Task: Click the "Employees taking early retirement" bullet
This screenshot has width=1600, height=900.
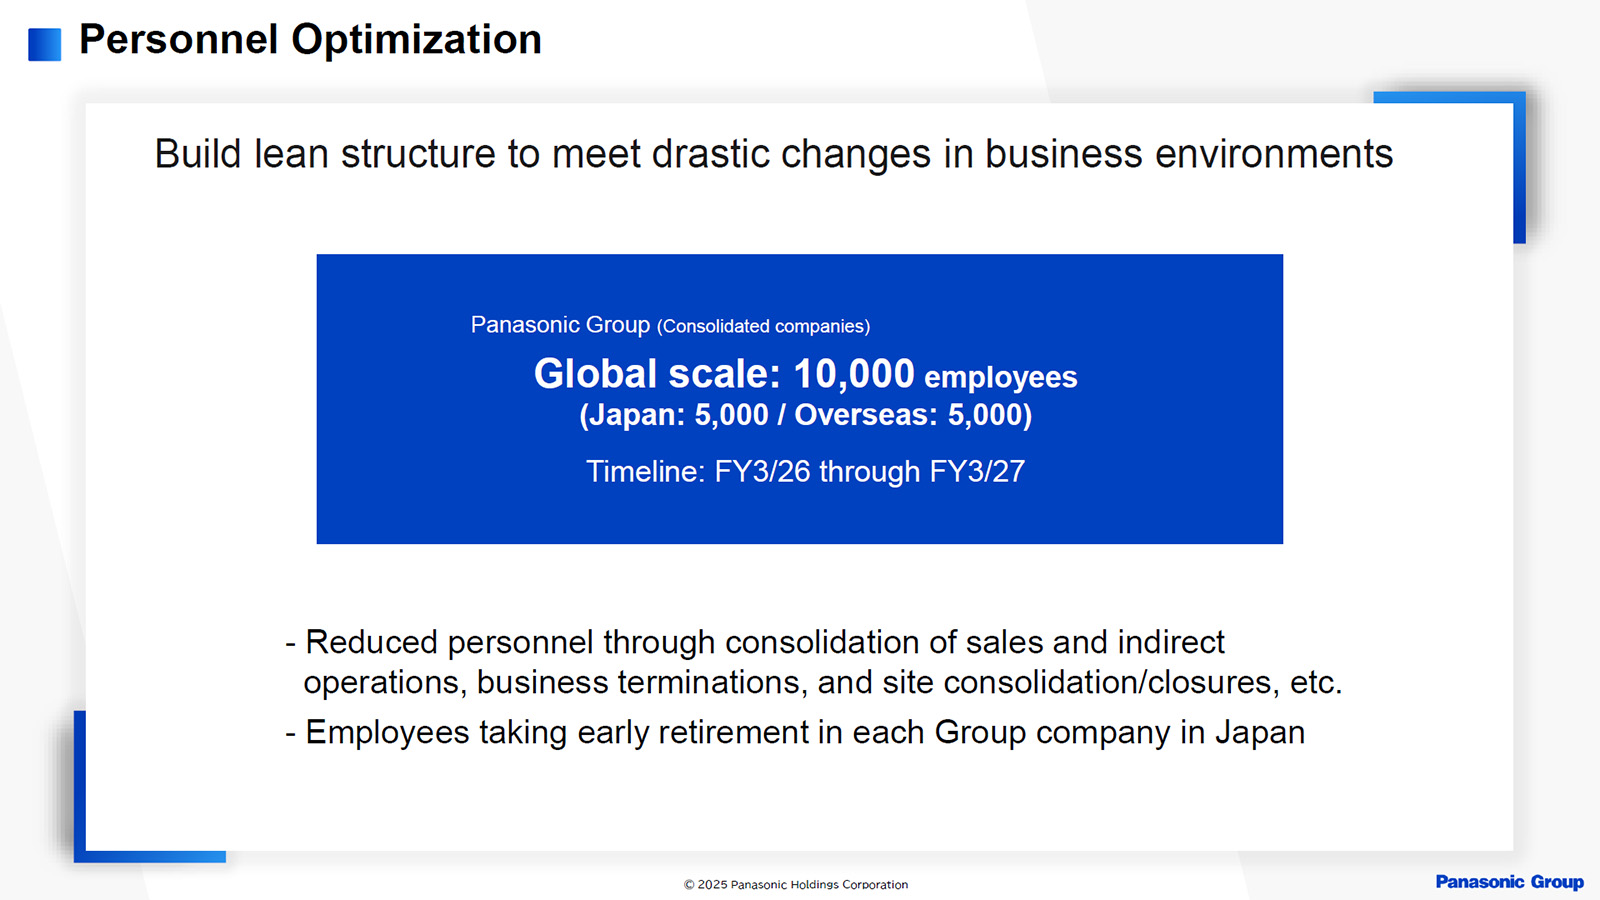Action: 804,732
